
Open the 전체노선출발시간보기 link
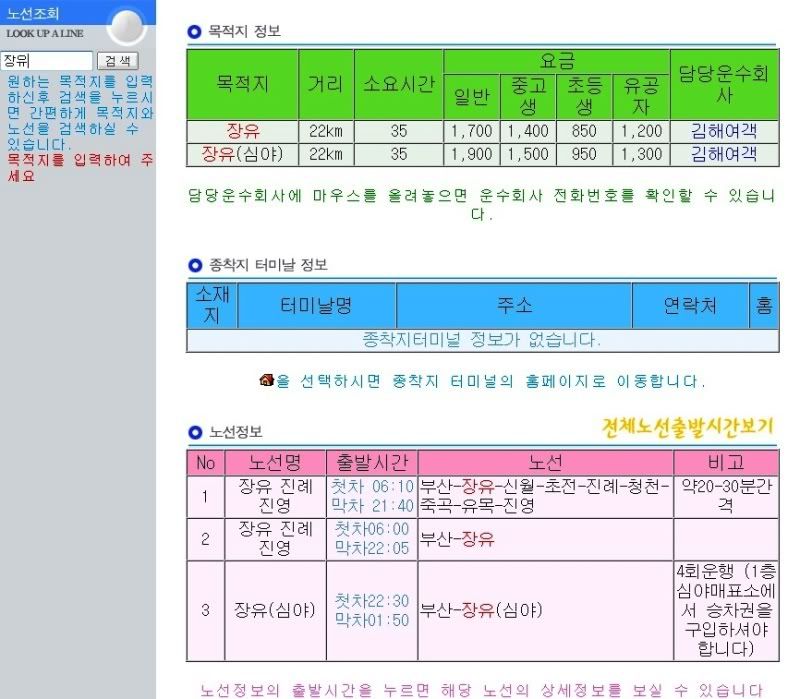[689, 426]
